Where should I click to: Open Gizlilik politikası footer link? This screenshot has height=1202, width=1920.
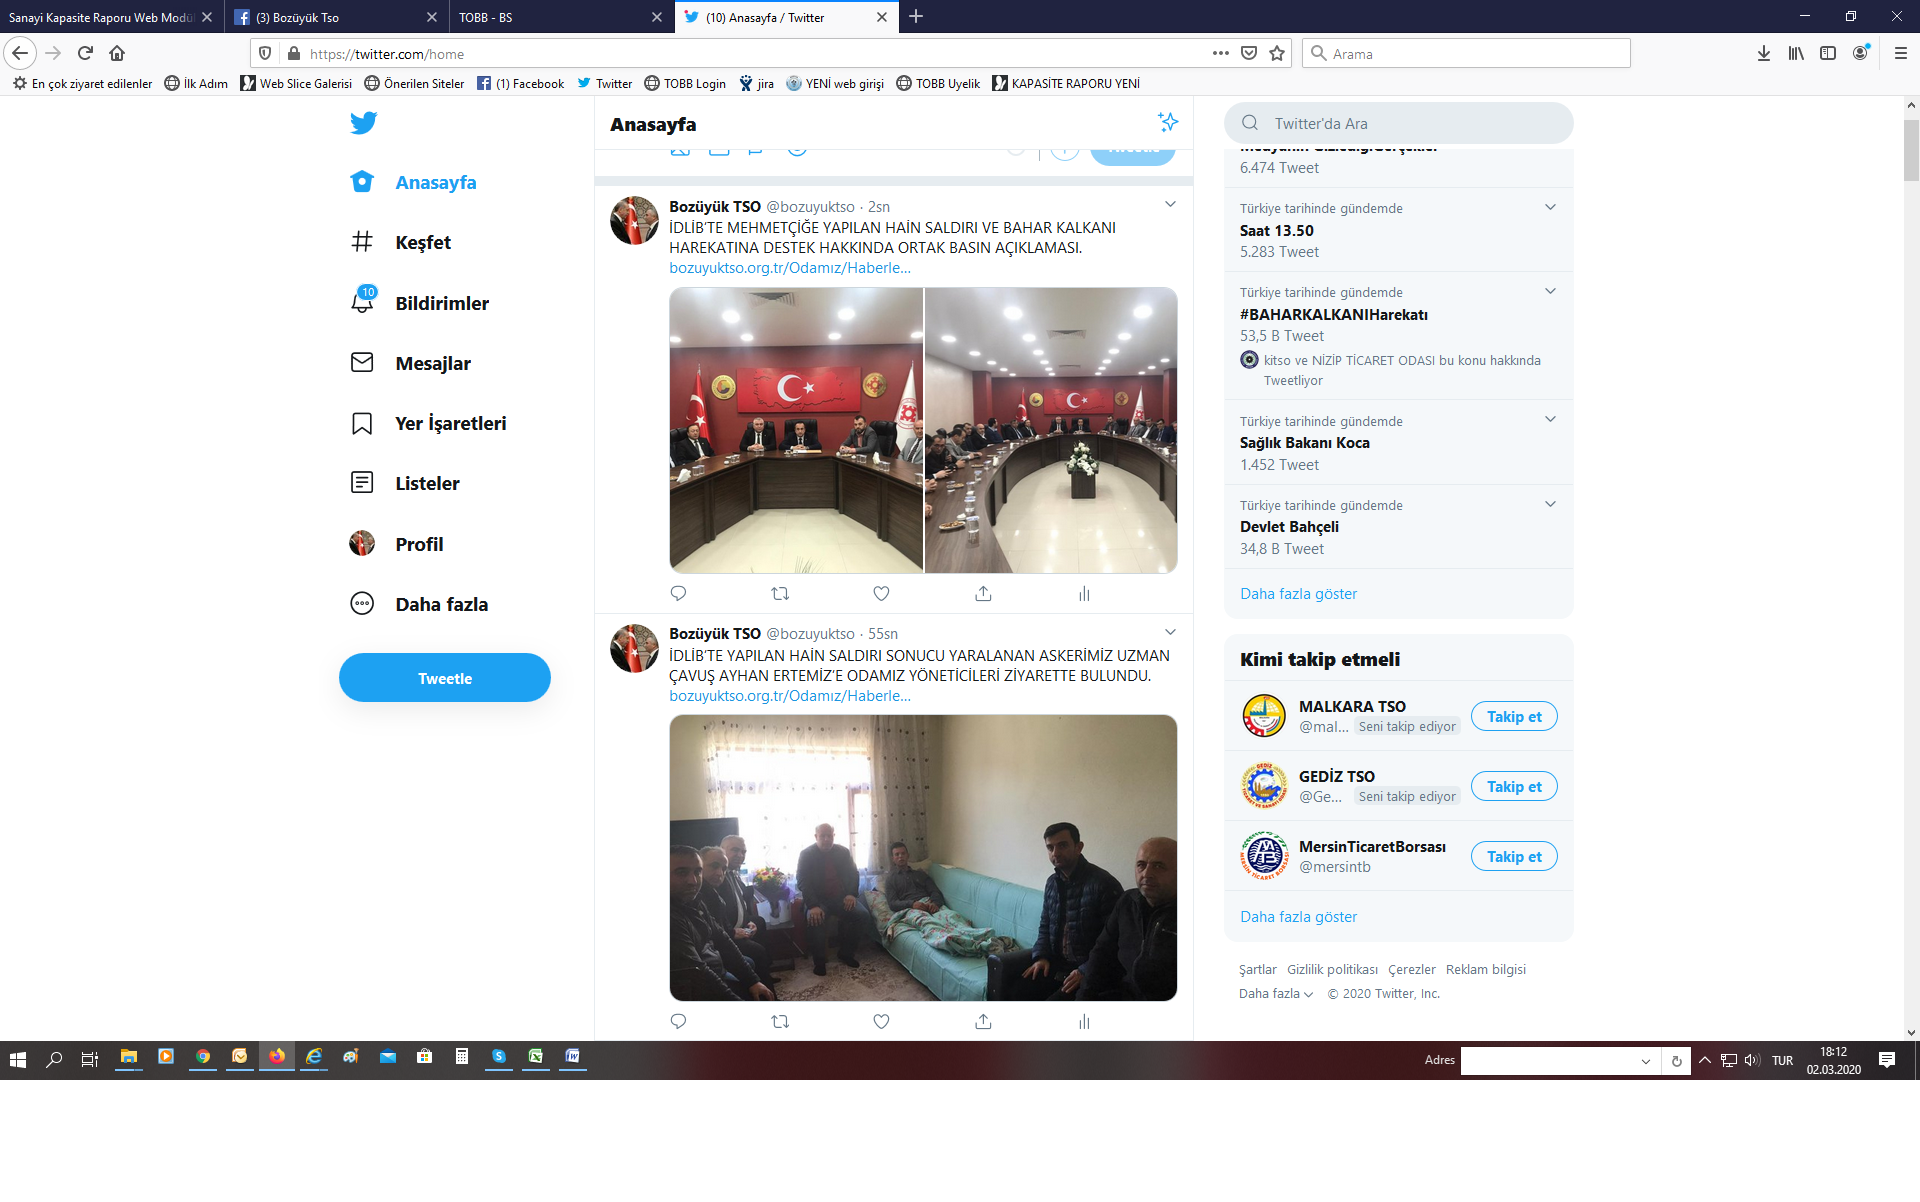(x=1332, y=969)
